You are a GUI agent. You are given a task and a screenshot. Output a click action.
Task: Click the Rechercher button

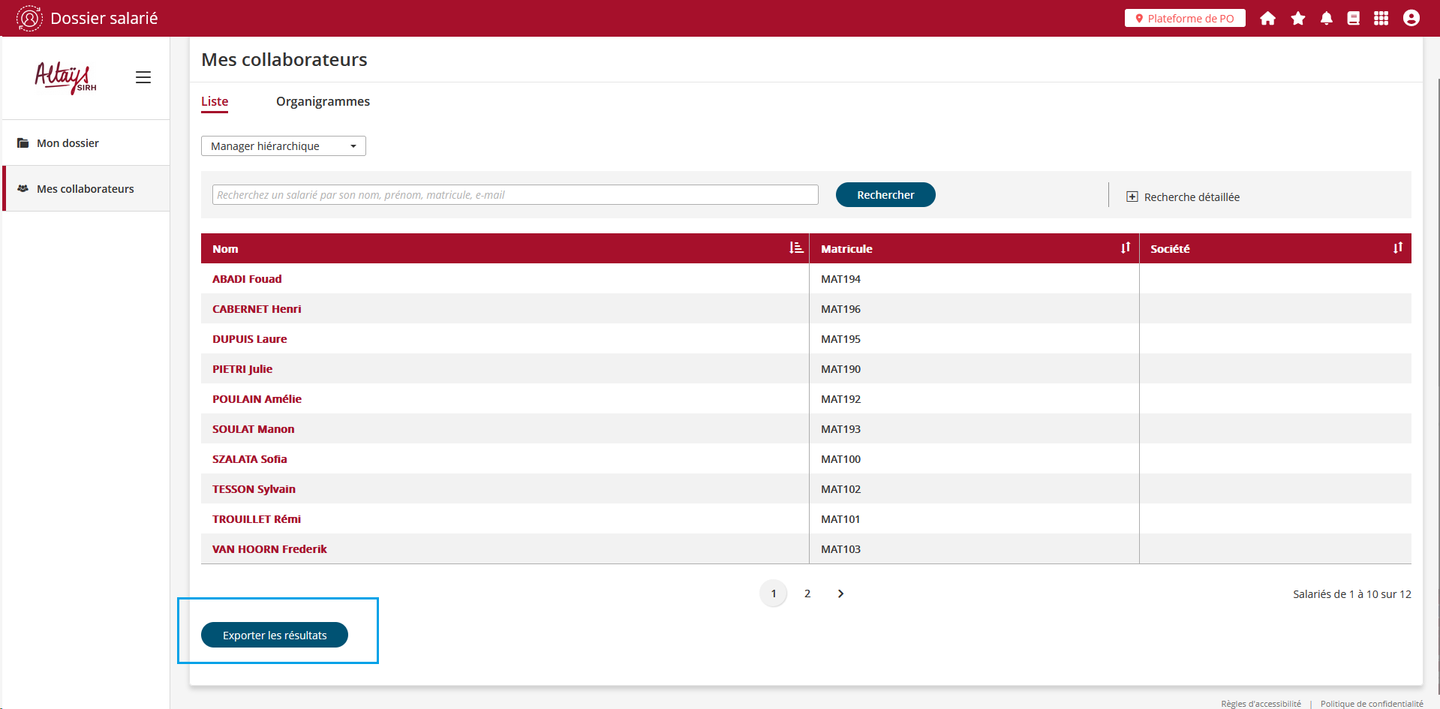(885, 195)
